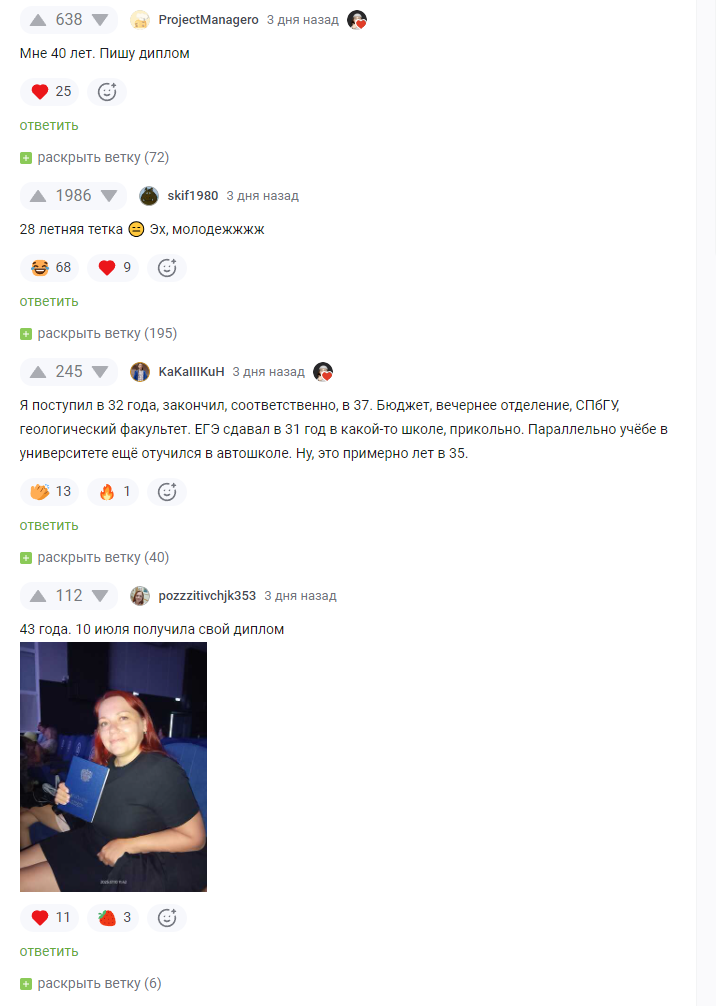Click laughing emoji reaction showing 68
716x1006 pixels.
click(50, 268)
